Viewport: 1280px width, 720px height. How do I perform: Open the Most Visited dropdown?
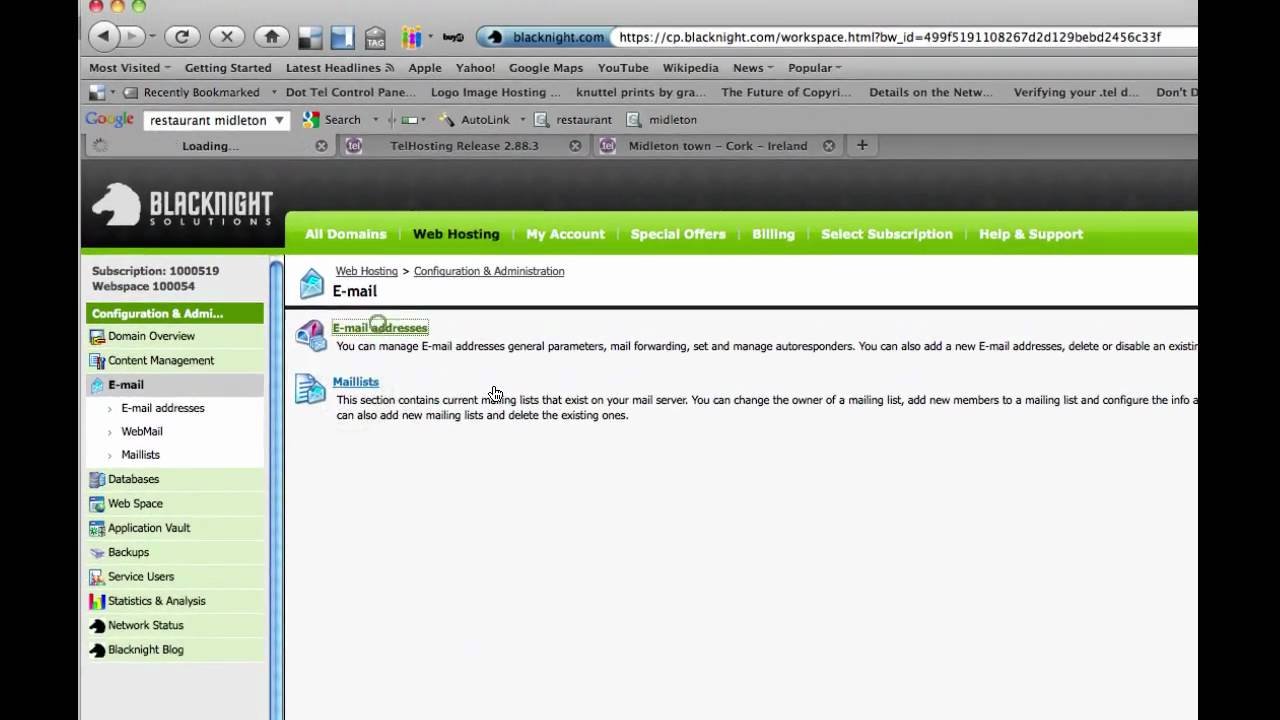point(128,67)
